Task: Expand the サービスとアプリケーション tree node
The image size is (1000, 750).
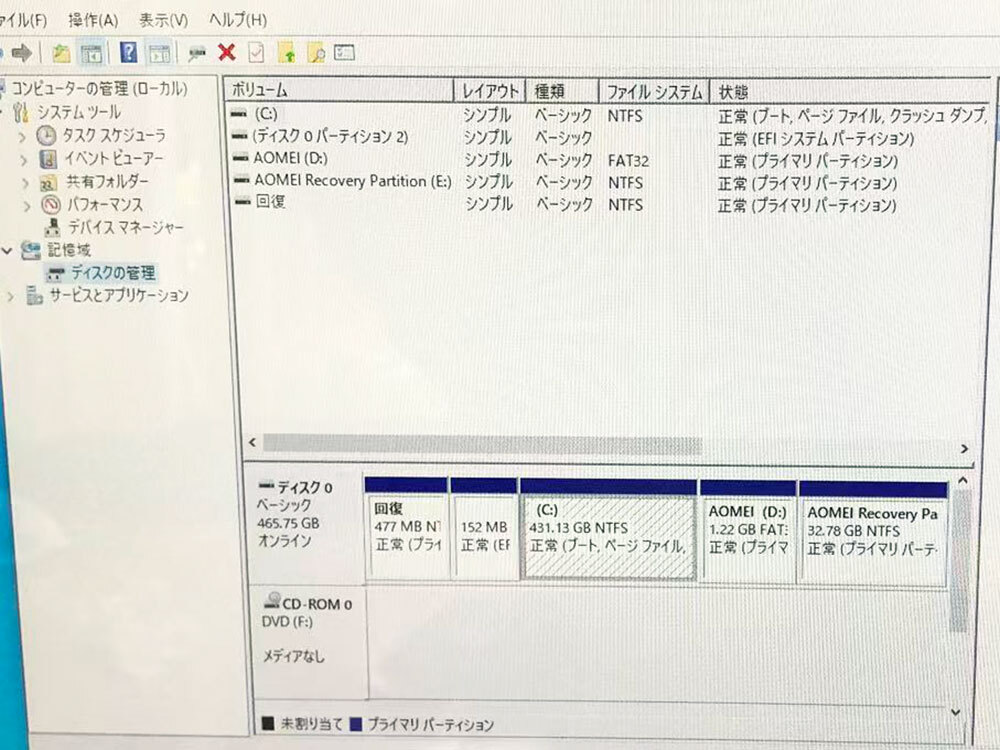Action: coord(10,297)
